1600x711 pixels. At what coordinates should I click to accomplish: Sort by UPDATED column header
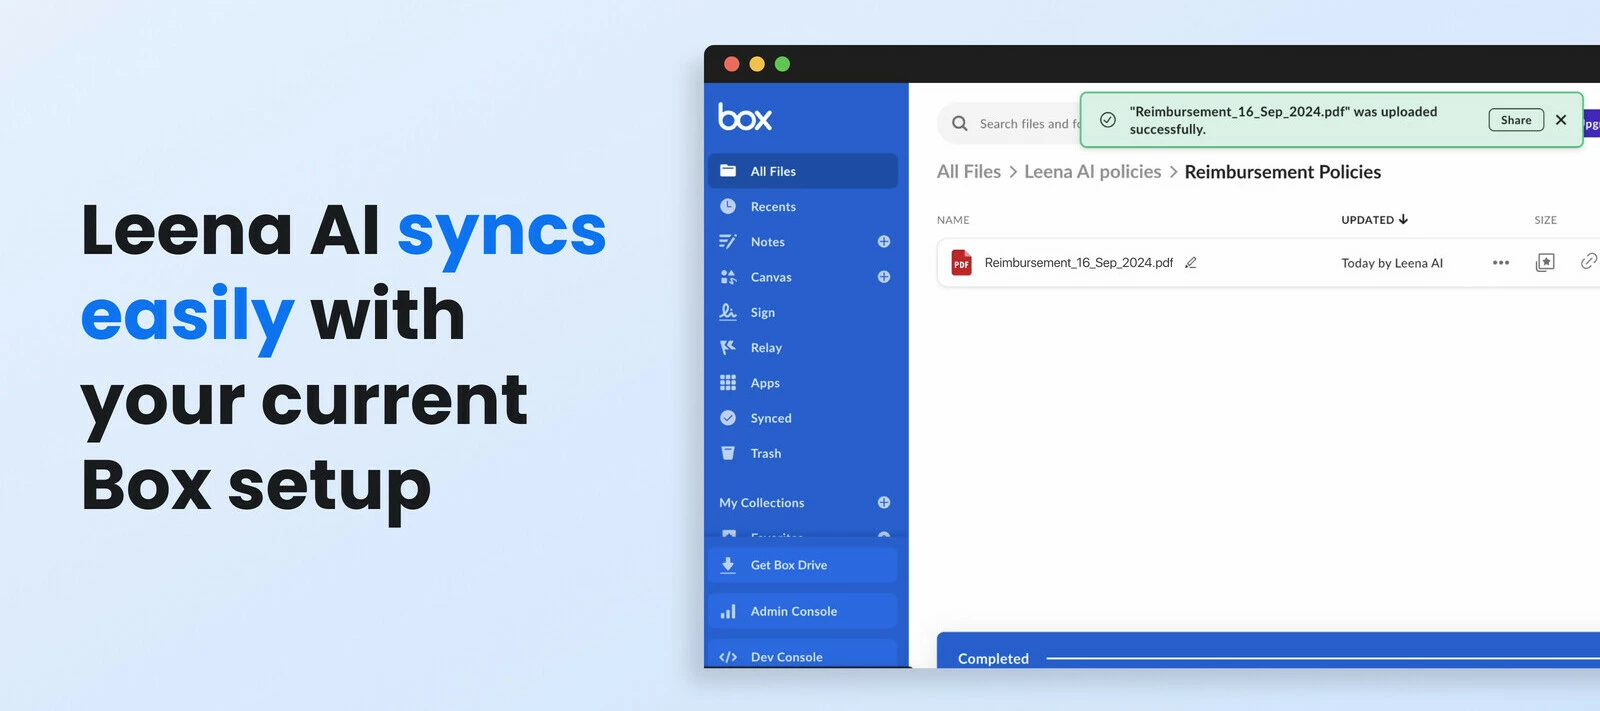pos(1374,220)
